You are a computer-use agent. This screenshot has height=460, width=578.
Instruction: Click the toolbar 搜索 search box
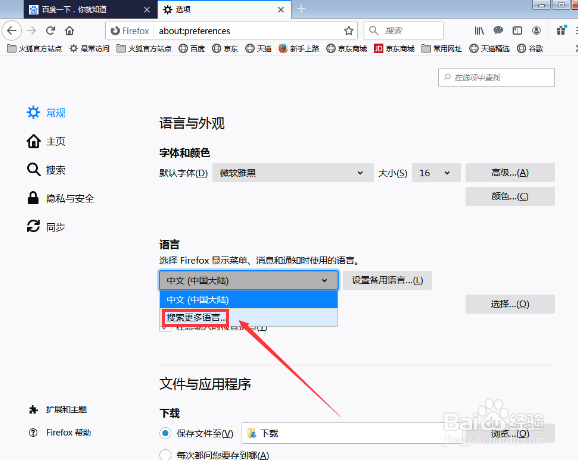coord(404,31)
